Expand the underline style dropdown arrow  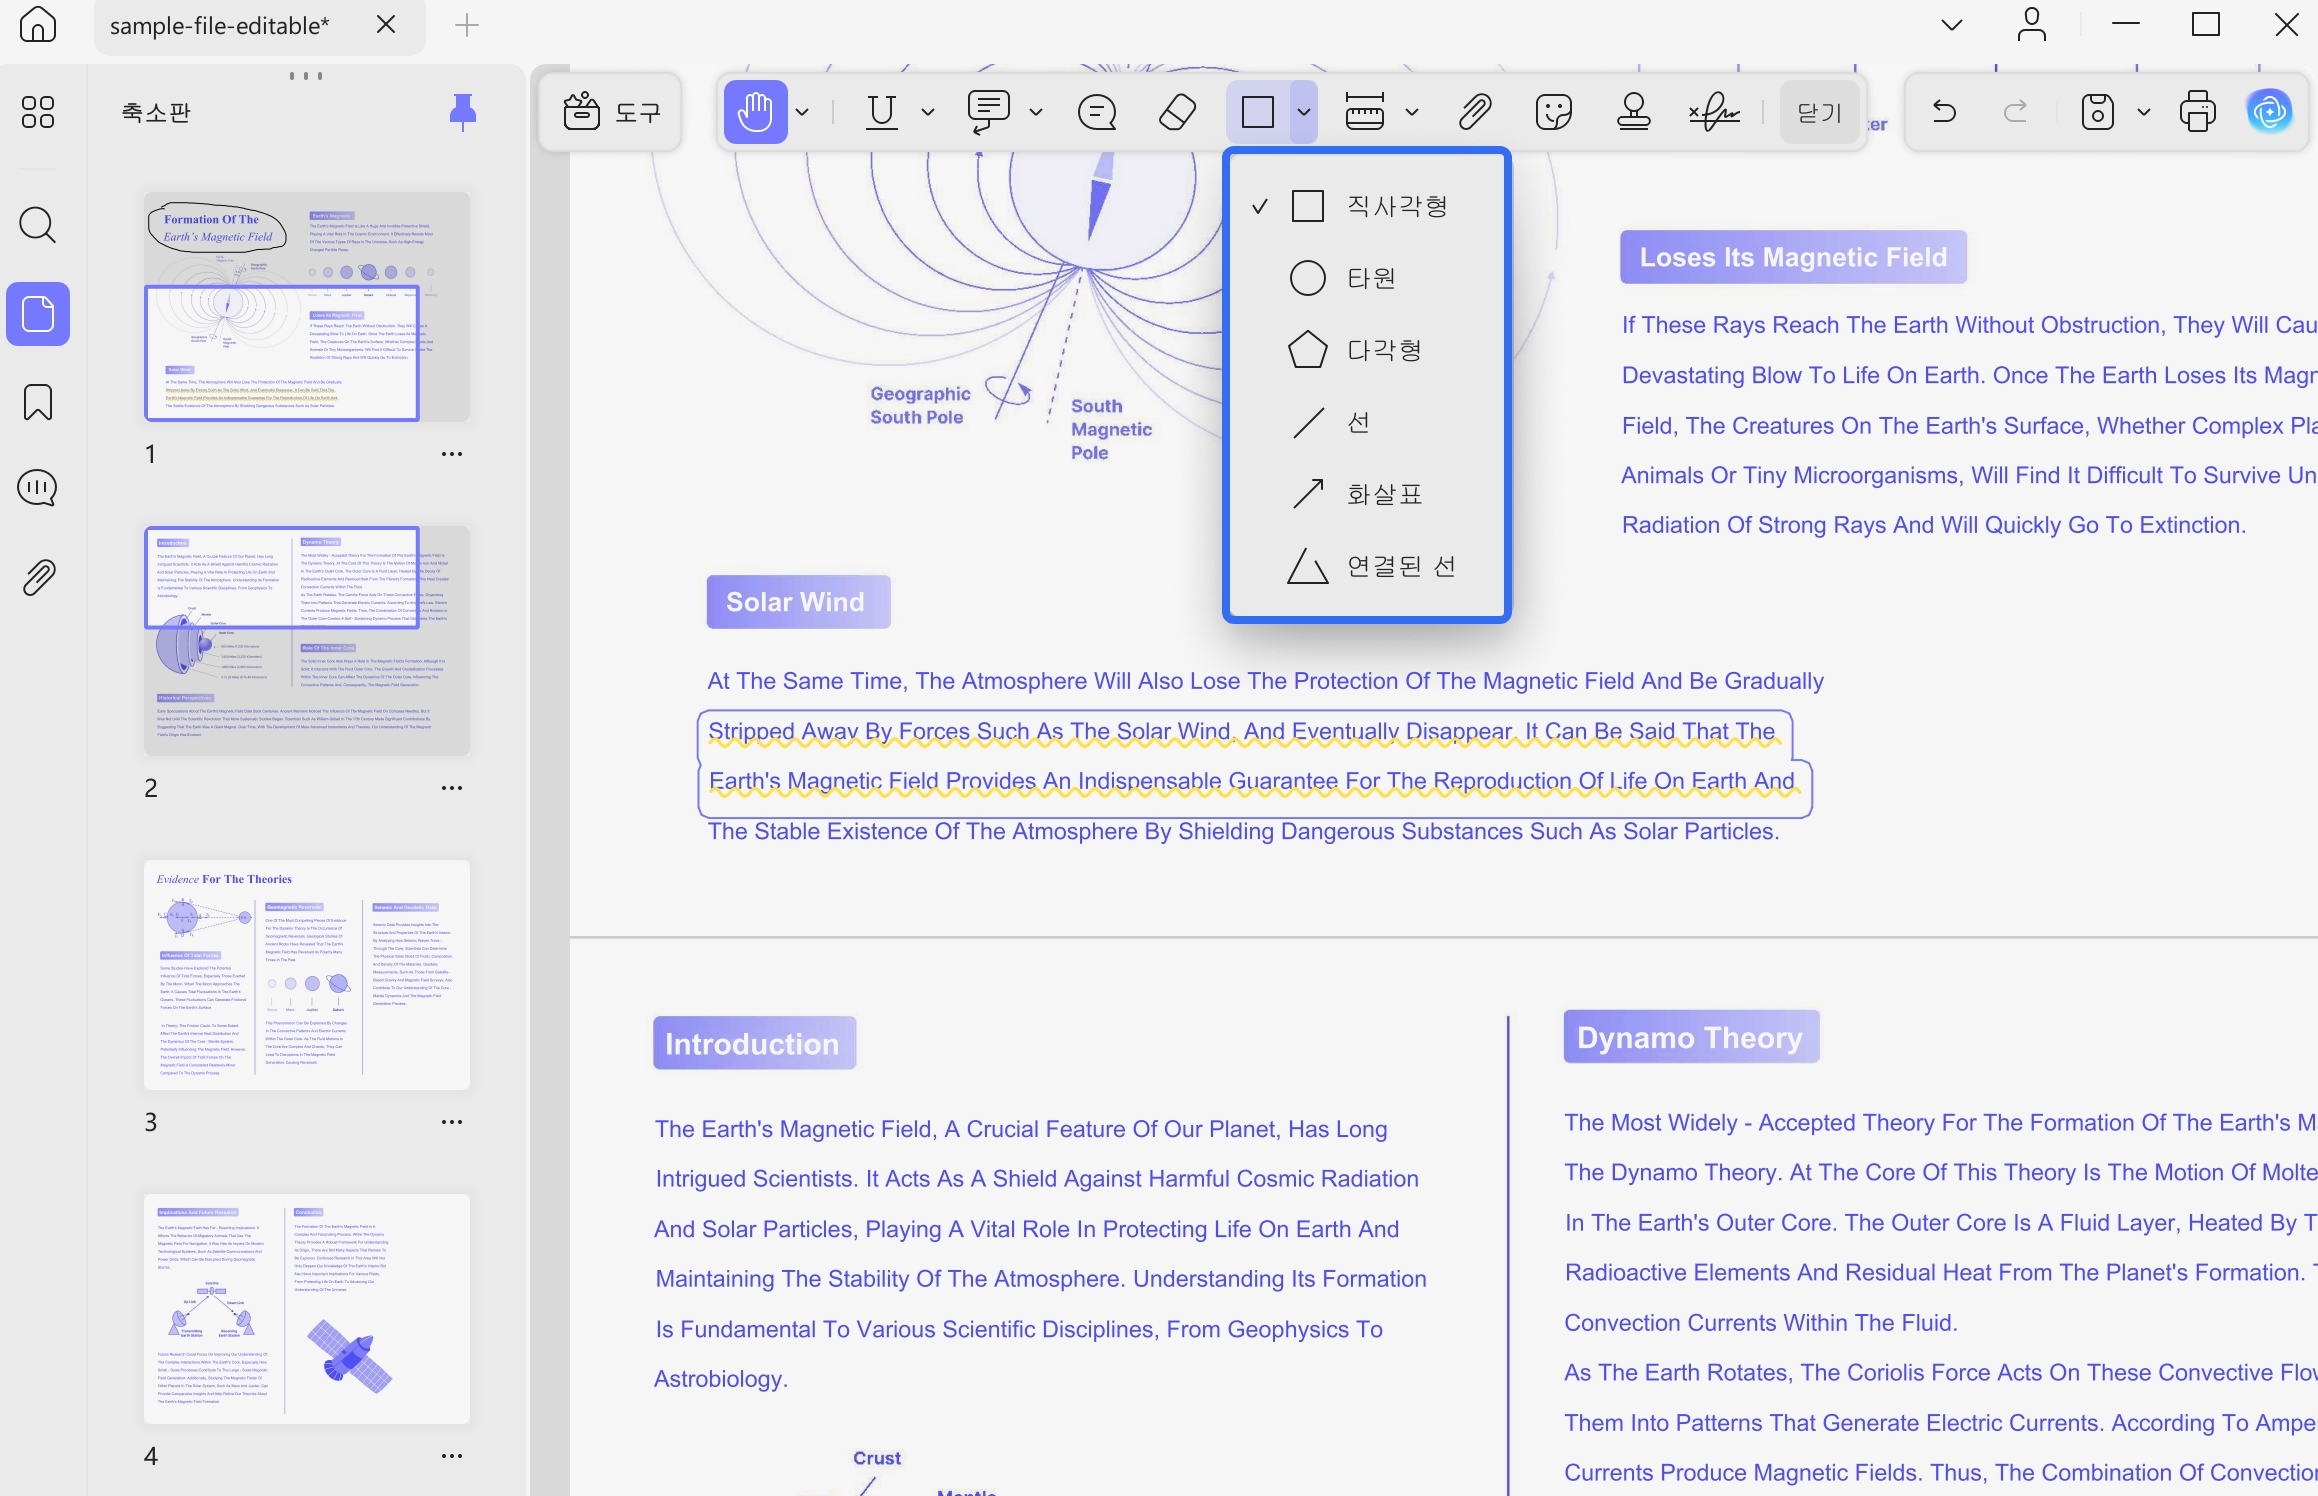(x=927, y=112)
